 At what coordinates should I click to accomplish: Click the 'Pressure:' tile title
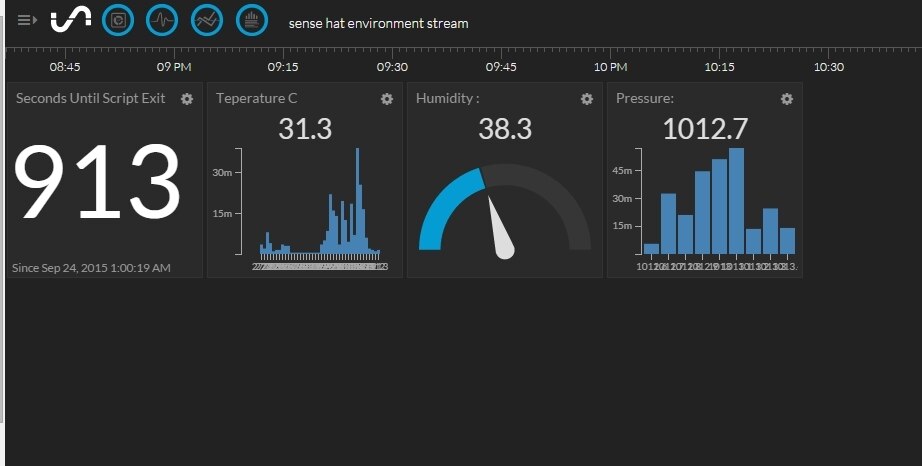tap(645, 98)
